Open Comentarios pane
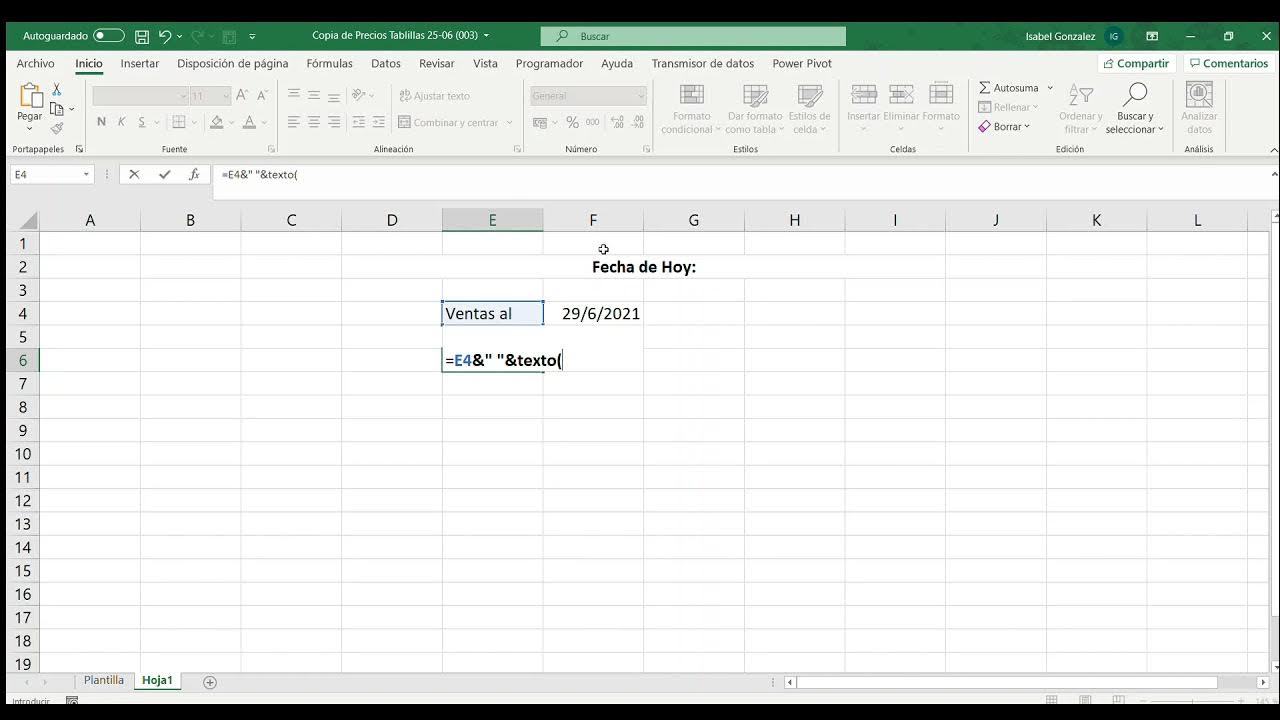The height and width of the screenshot is (720, 1280). (x=1229, y=63)
